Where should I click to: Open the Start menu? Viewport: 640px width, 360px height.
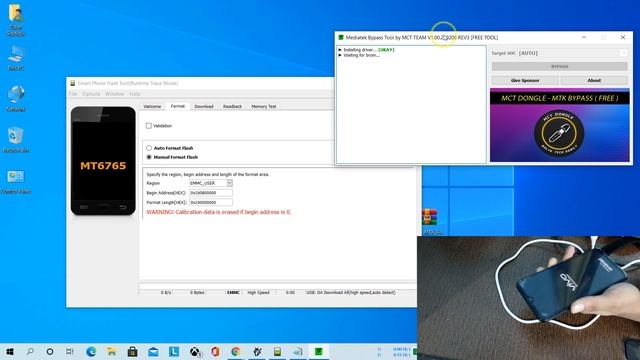(x=10, y=351)
